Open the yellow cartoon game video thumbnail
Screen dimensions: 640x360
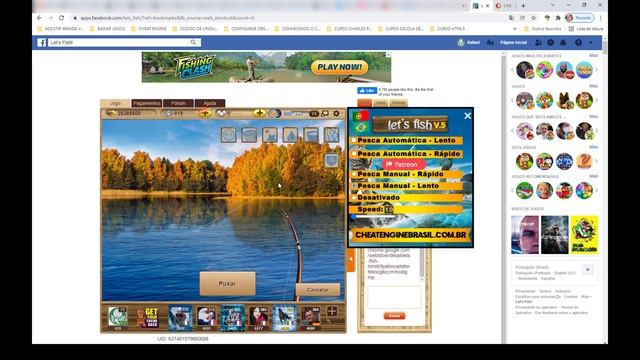point(584,235)
